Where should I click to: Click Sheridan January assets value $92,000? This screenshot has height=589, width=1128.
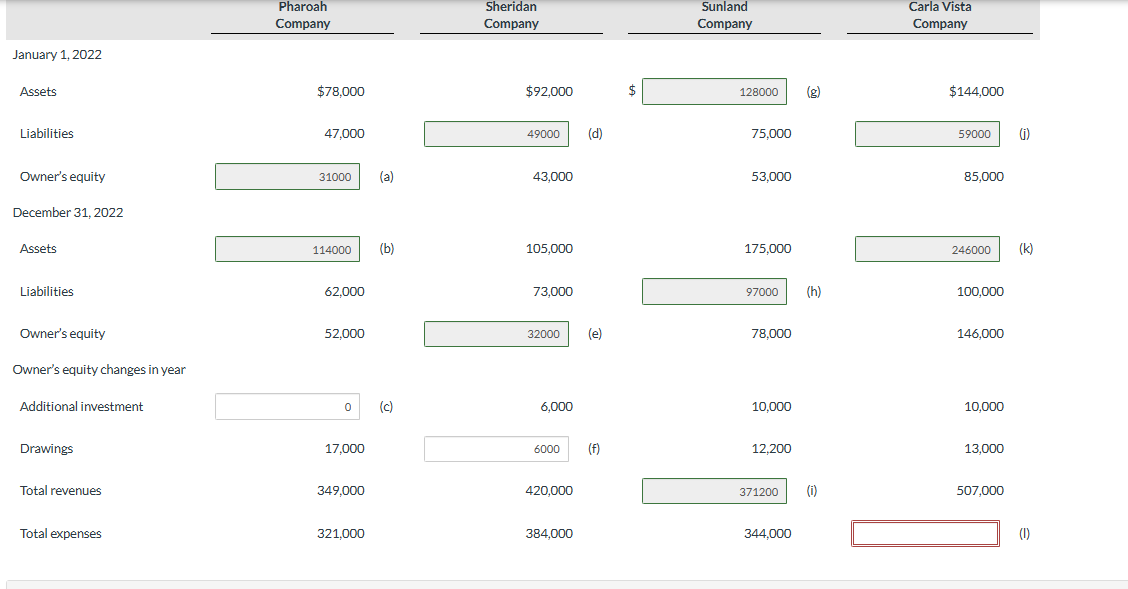coord(549,91)
